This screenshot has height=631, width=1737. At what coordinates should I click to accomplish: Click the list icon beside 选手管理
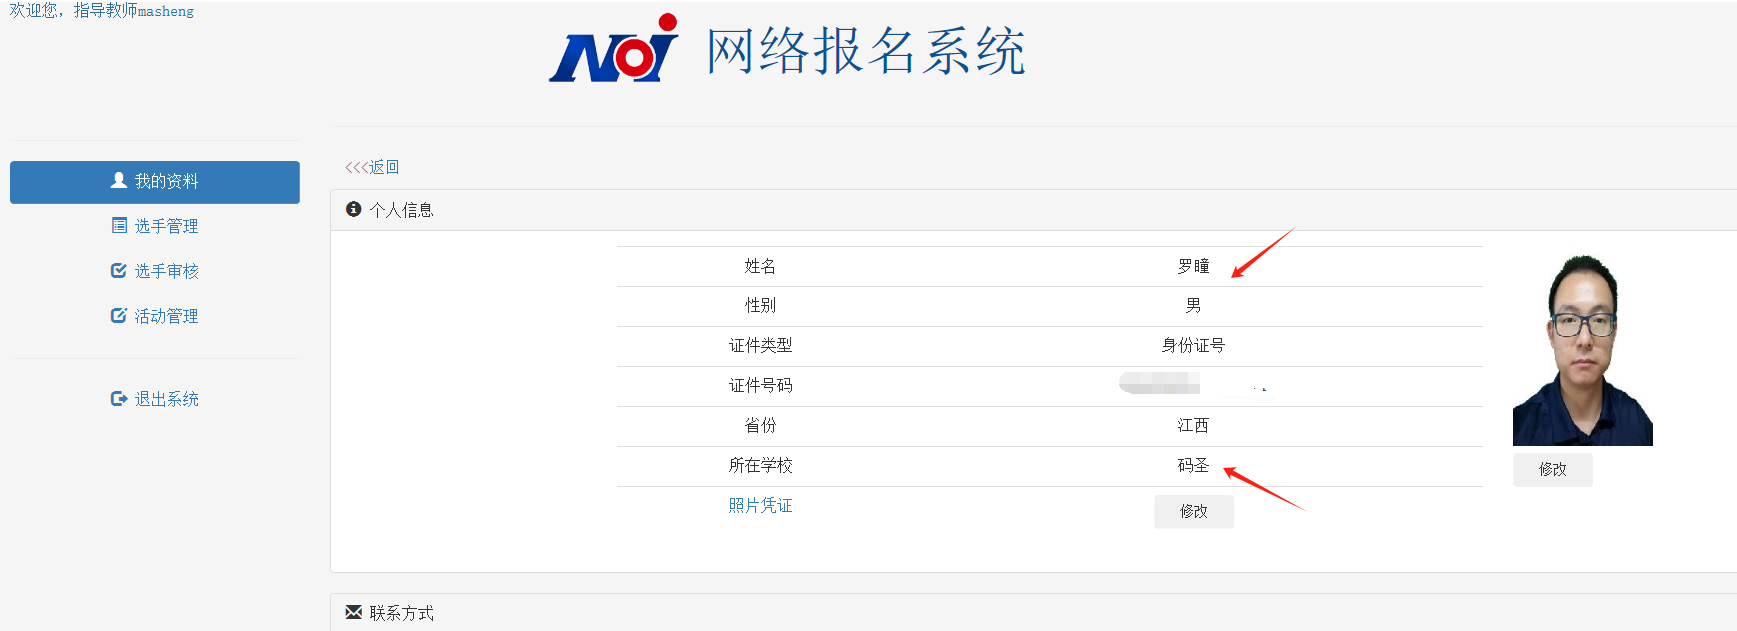(x=119, y=226)
